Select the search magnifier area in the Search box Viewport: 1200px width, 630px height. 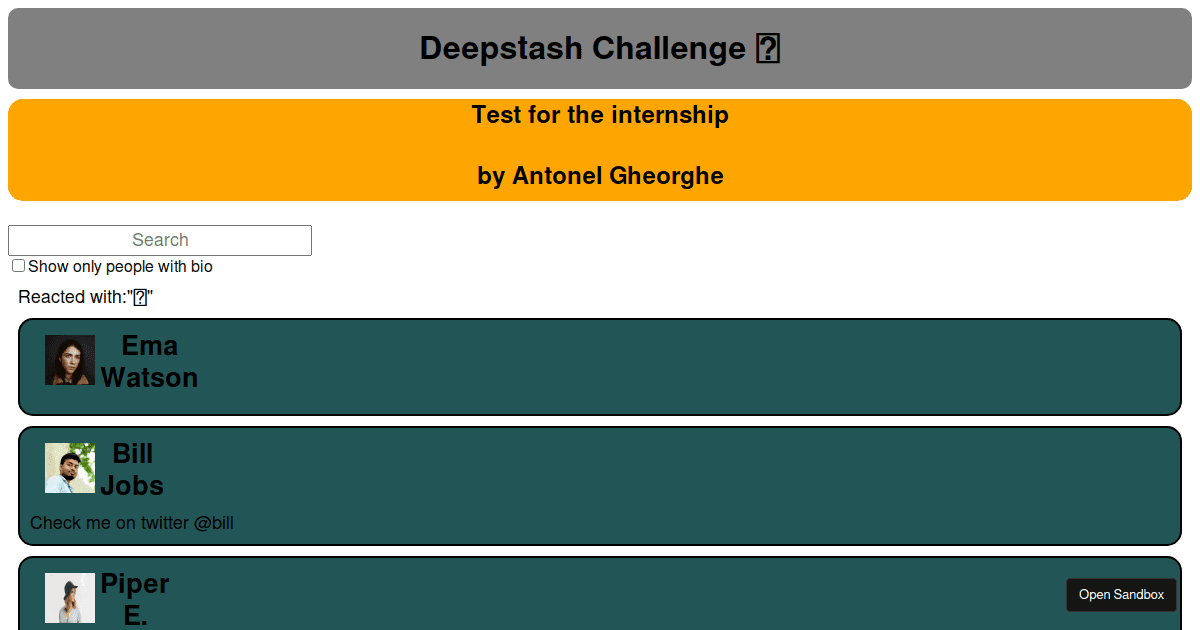click(x=159, y=240)
